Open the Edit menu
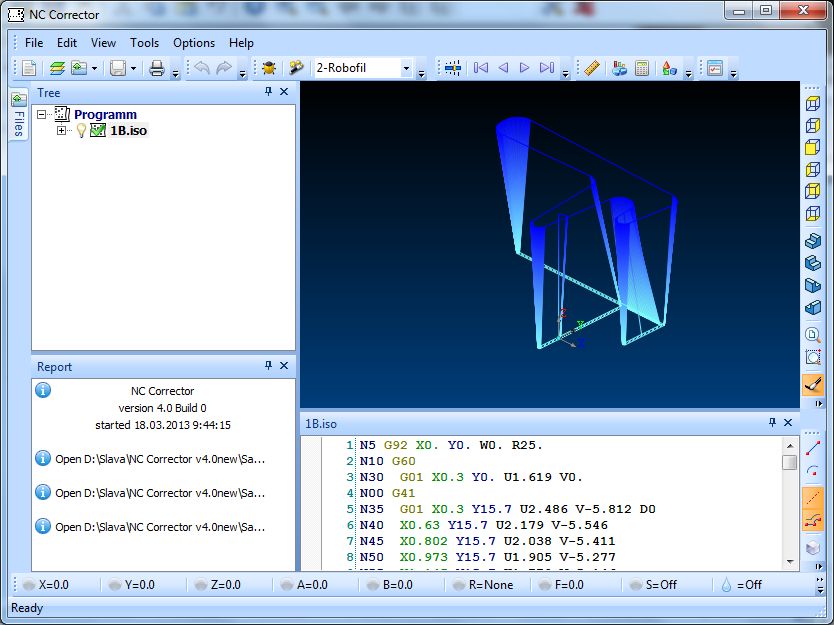 67,43
